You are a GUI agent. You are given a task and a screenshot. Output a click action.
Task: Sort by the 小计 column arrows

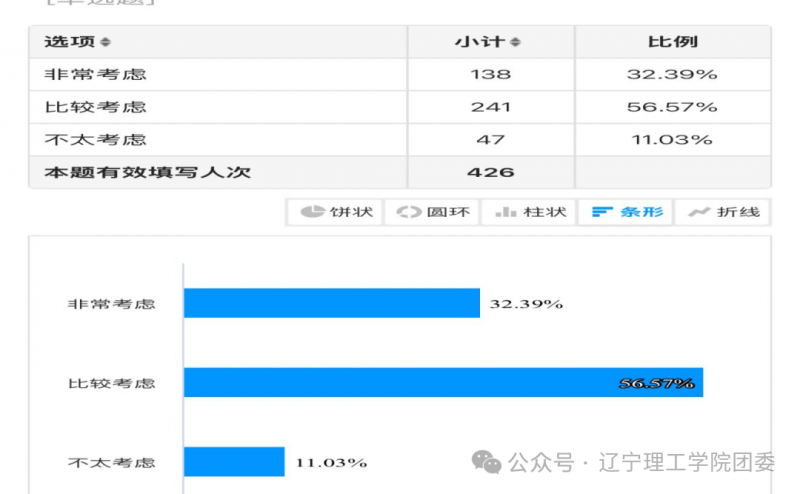(515, 42)
